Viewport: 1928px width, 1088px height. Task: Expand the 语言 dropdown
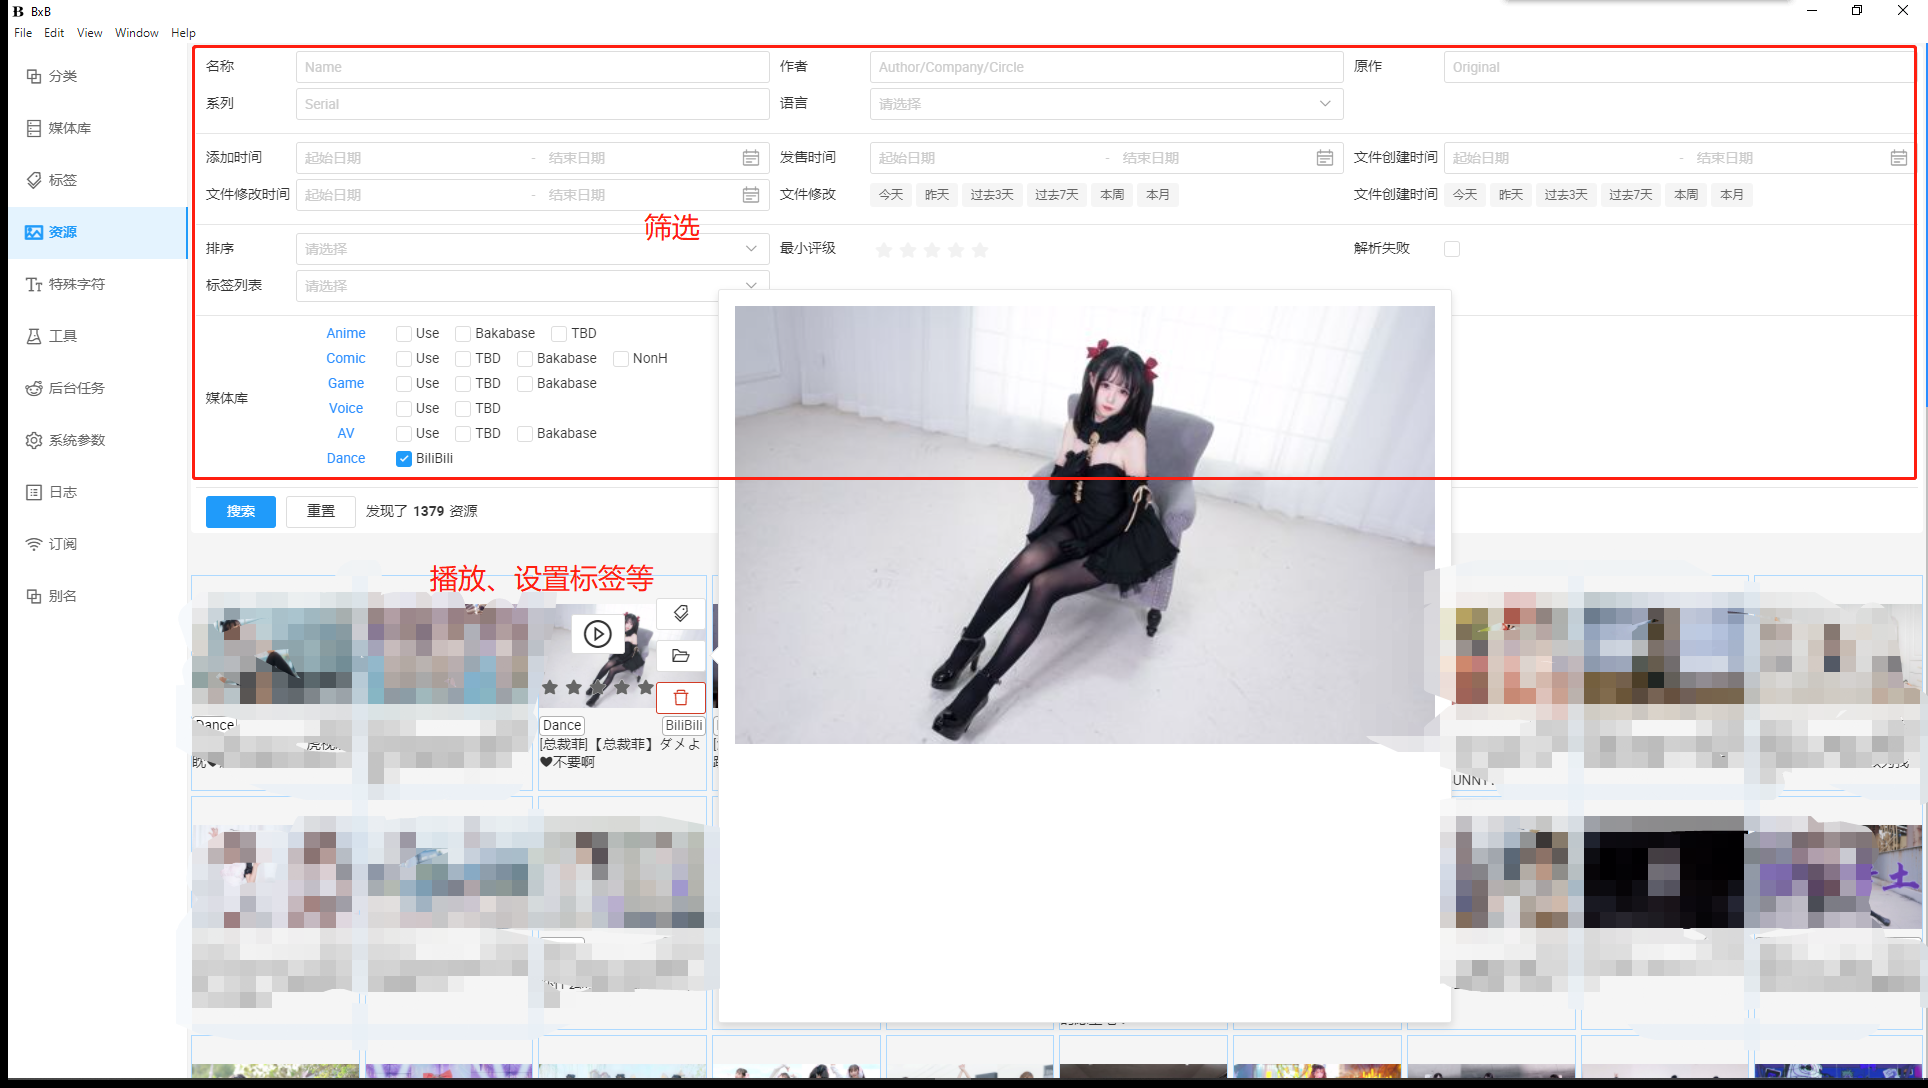pos(1105,104)
